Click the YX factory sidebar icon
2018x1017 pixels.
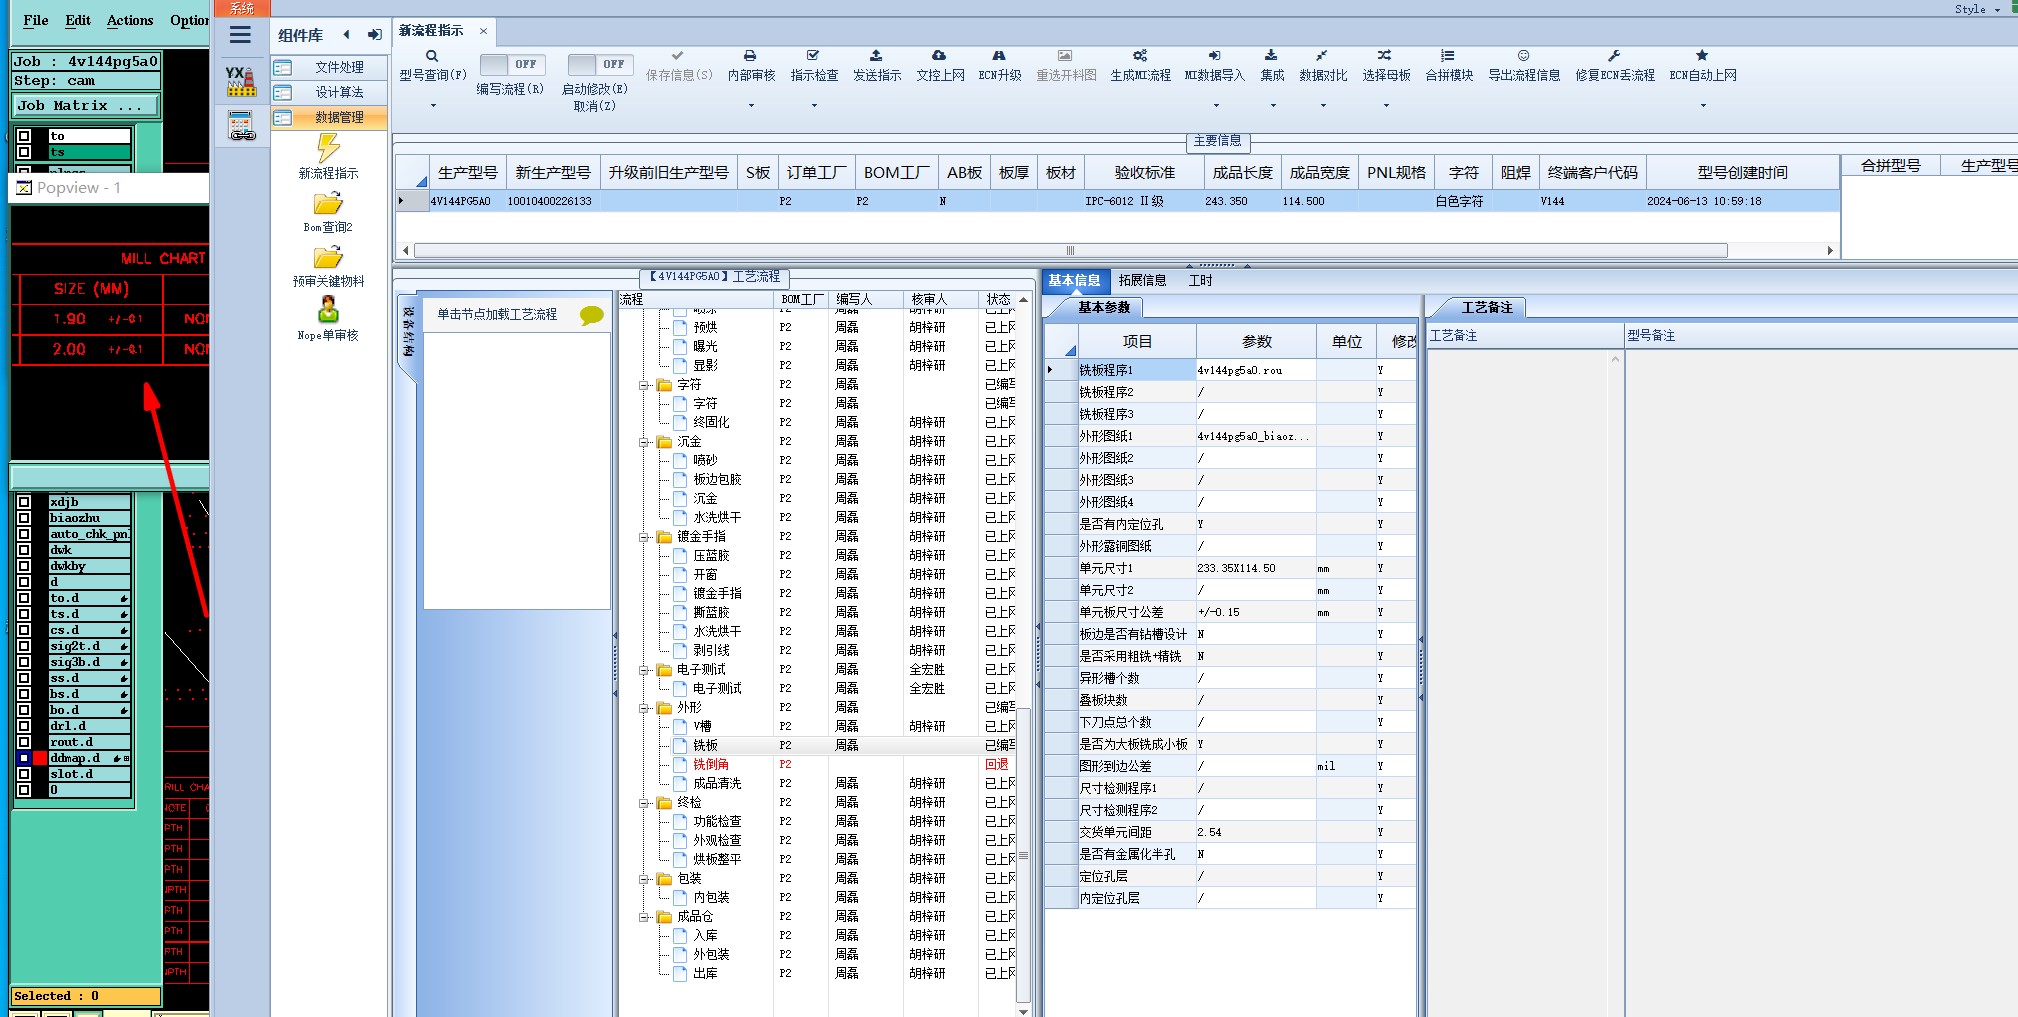pos(241,81)
